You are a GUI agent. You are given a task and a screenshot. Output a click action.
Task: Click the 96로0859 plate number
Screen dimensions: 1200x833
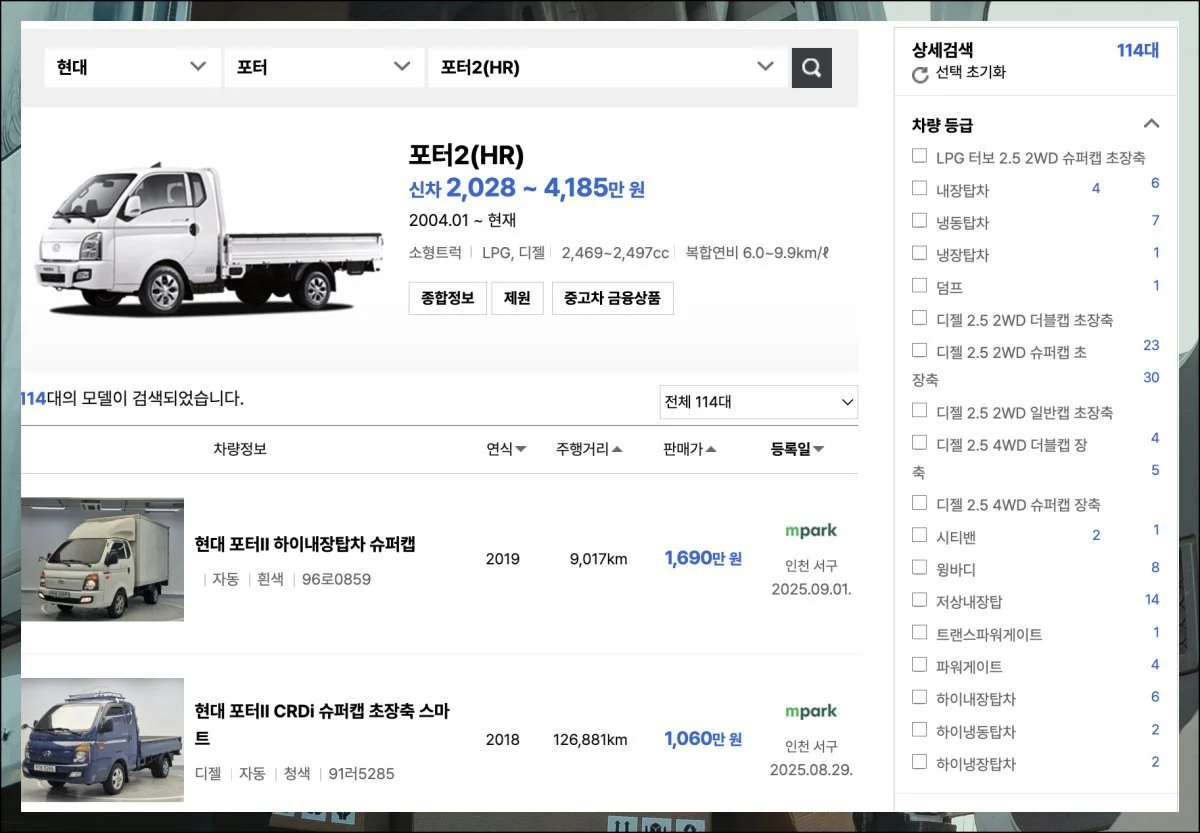click(336, 579)
